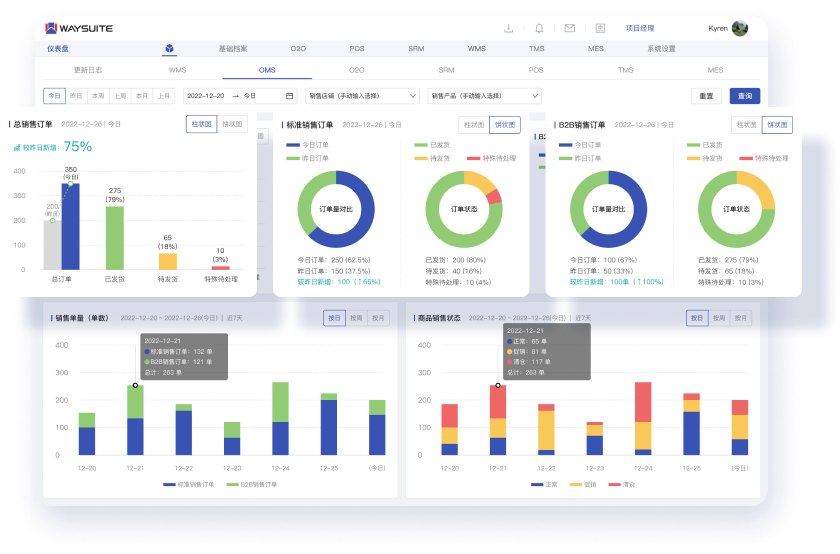Screen dimensions: 840x554
Task: Open the mail envelope icon
Action: point(569,29)
